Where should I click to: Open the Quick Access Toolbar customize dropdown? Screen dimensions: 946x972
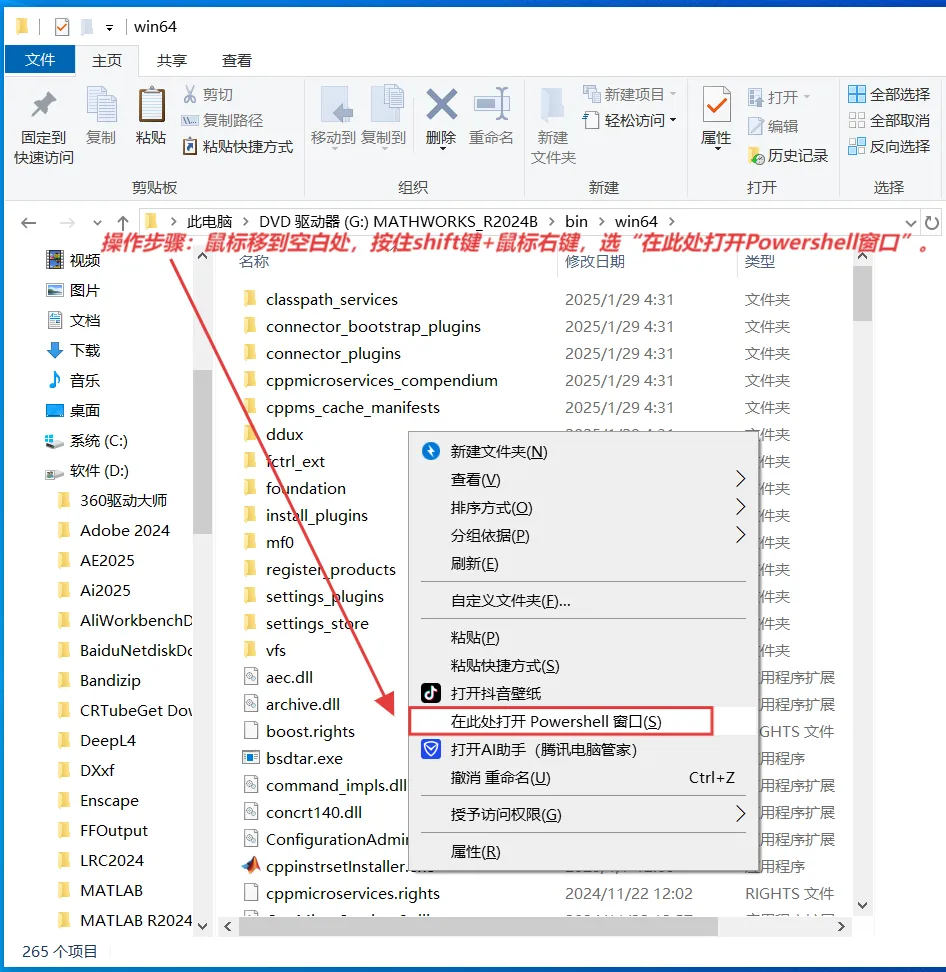tap(109, 27)
